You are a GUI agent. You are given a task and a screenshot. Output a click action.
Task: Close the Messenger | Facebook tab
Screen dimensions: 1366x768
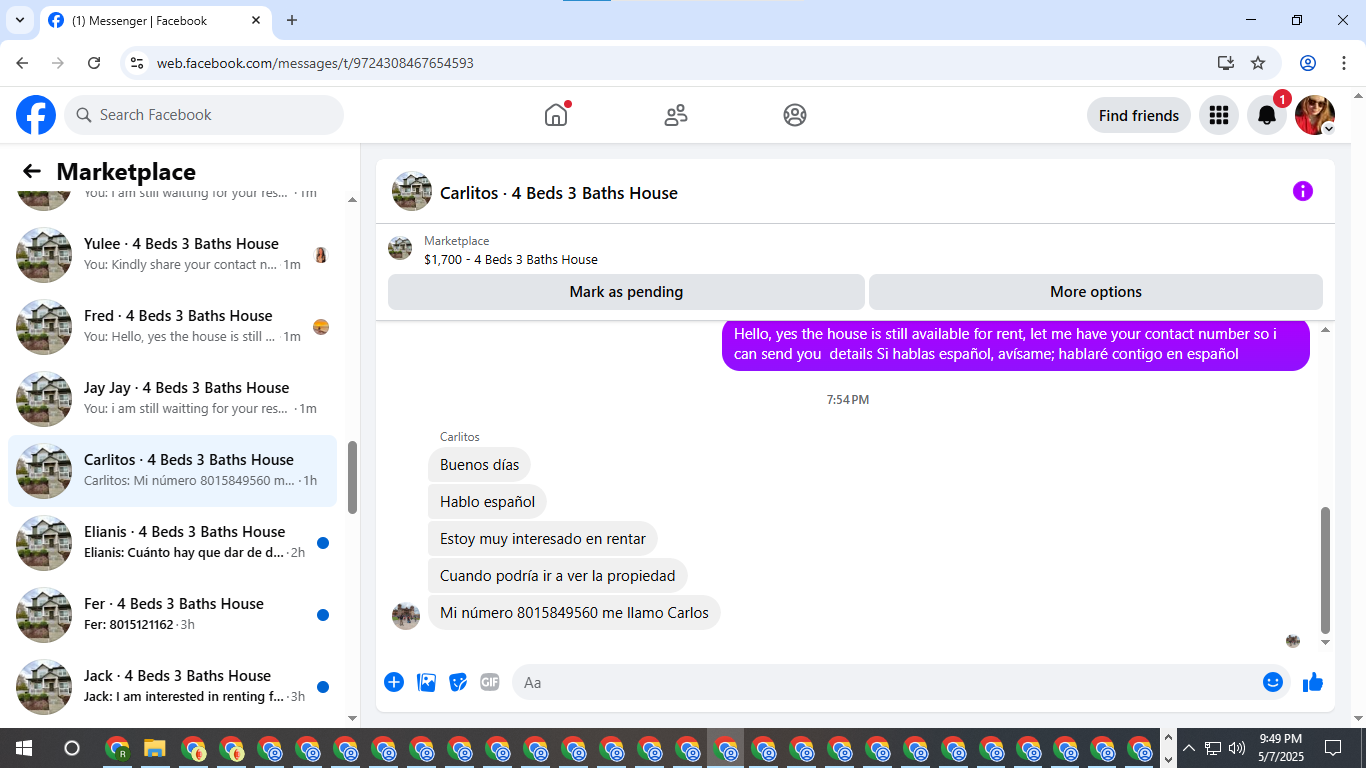coord(256,20)
